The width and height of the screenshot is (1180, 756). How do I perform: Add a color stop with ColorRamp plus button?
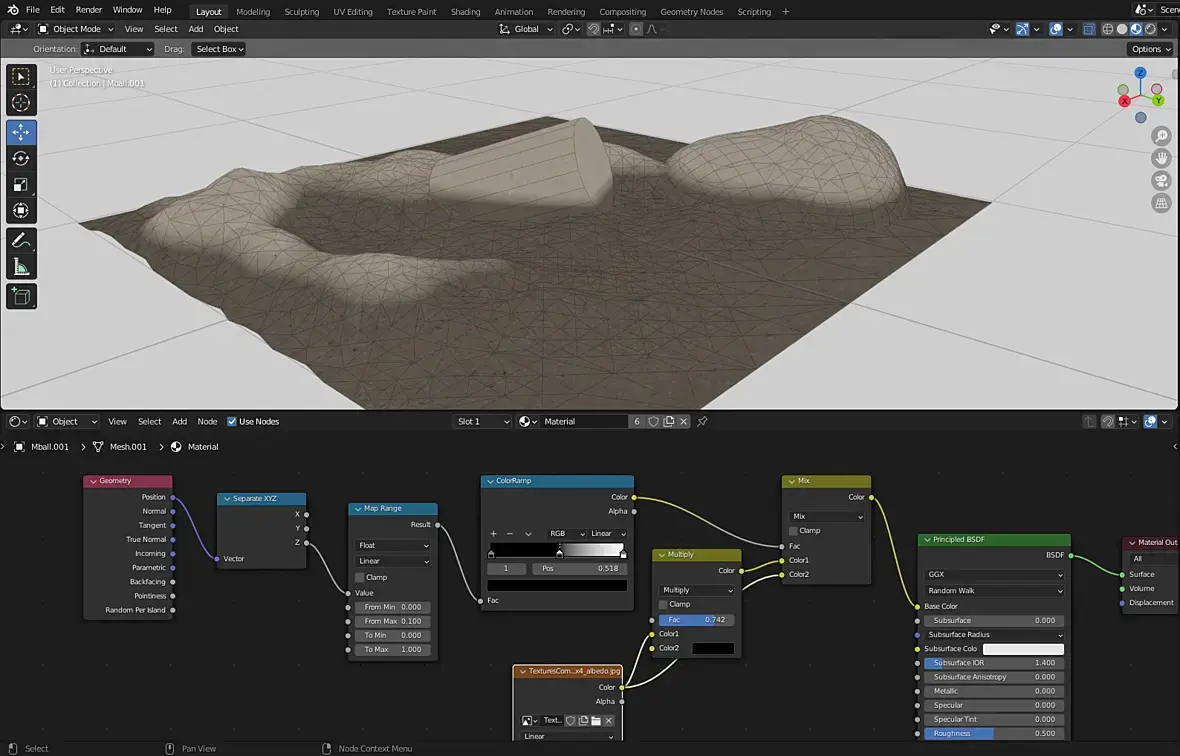click(493, 534)
